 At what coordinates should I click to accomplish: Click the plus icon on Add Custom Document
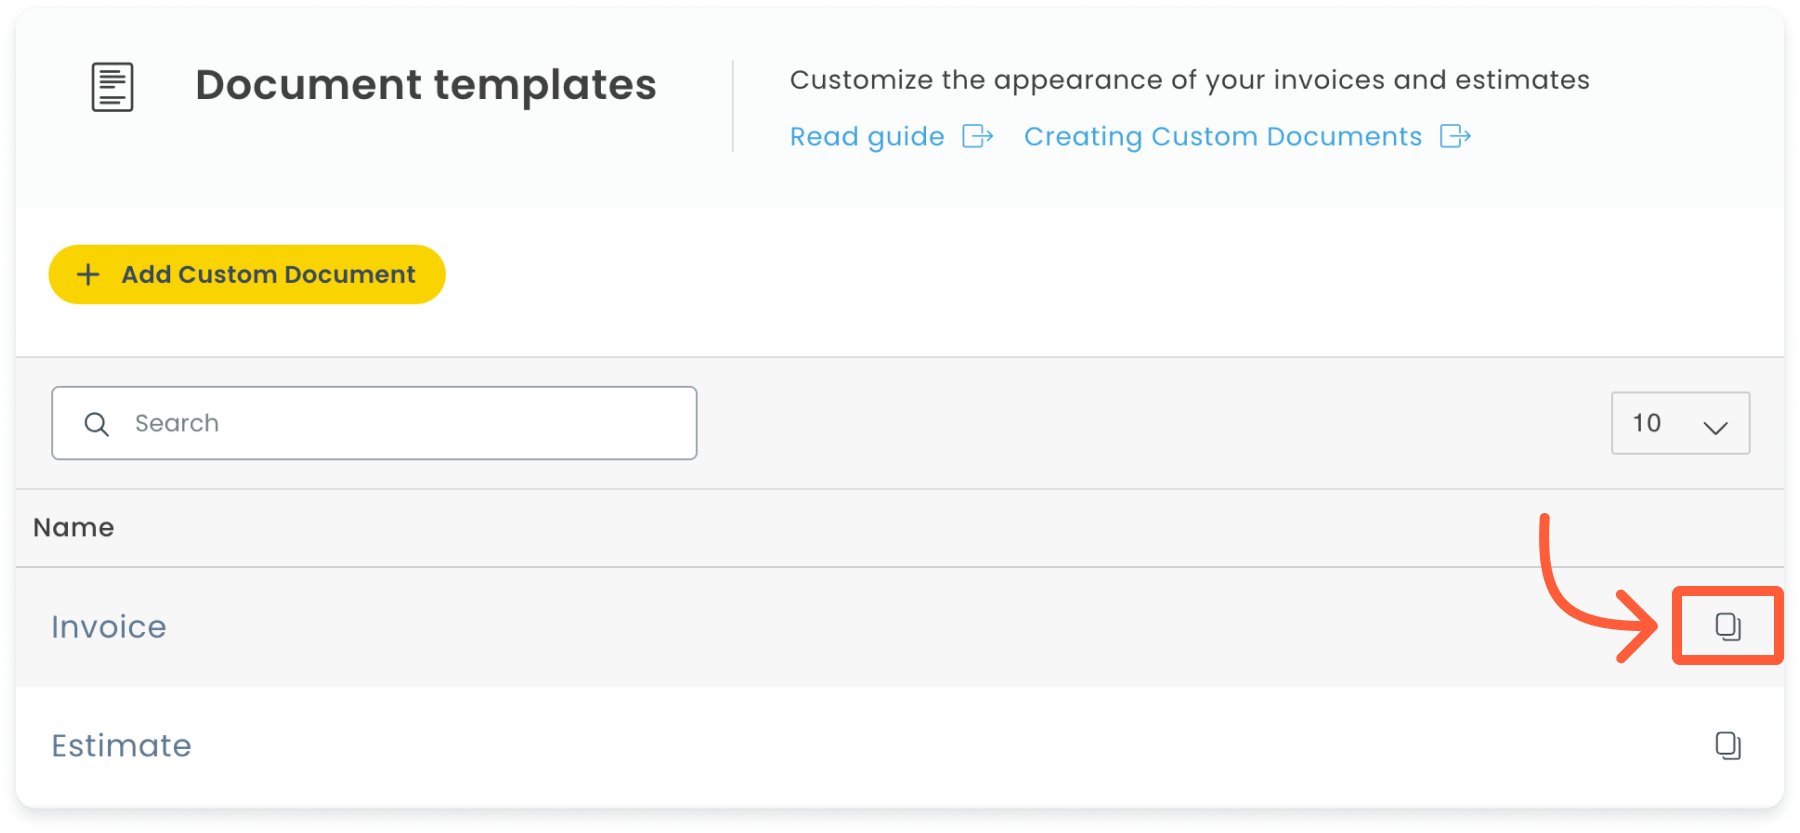pyautogui.click(x=88, y=275)
